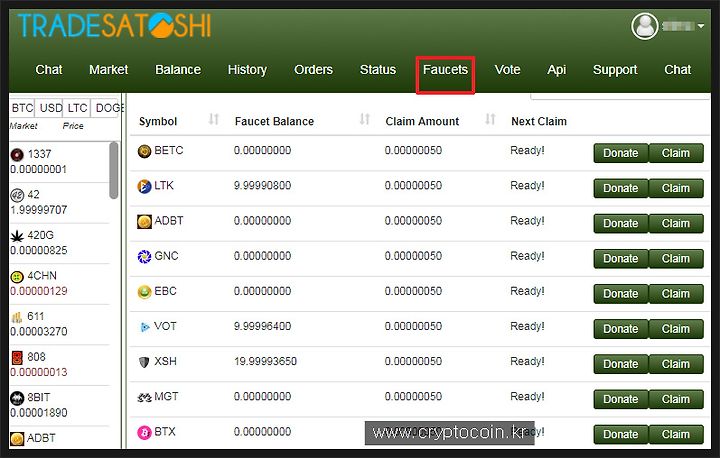
Task: Switch to the USD market tab
Action: click(x=50, y=108)
